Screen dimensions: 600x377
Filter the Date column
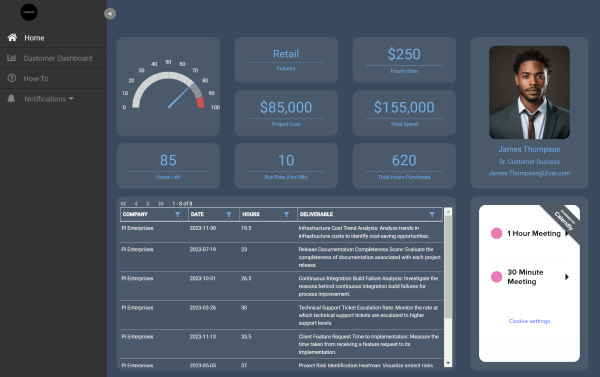click(229, 215)
